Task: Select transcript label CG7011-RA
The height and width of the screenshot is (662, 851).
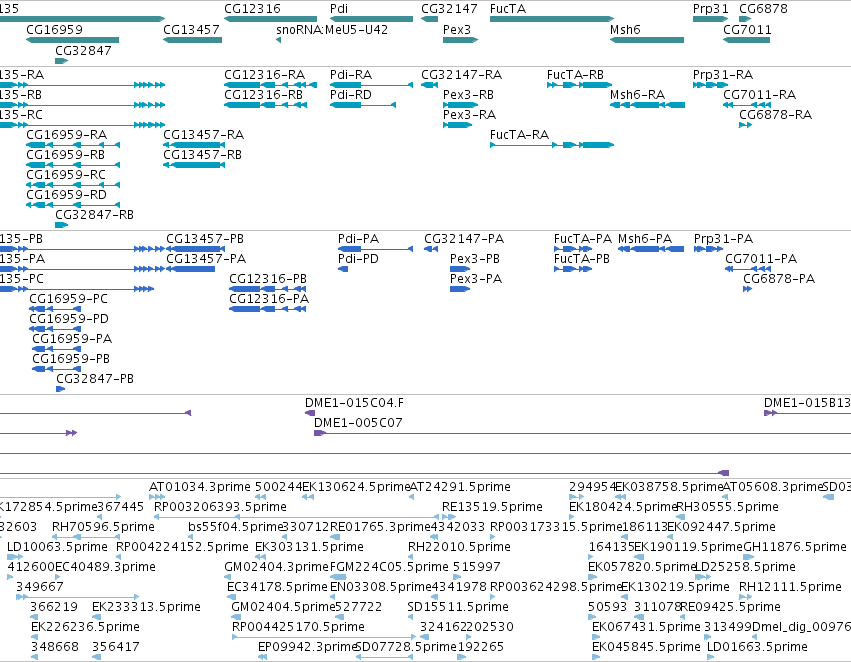Action: click(759, 95)
